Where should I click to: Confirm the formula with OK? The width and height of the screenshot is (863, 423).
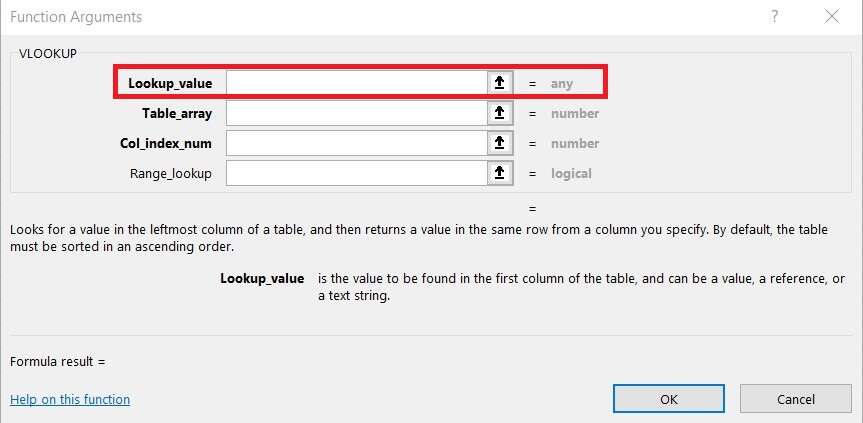click(x=669, y=399)
